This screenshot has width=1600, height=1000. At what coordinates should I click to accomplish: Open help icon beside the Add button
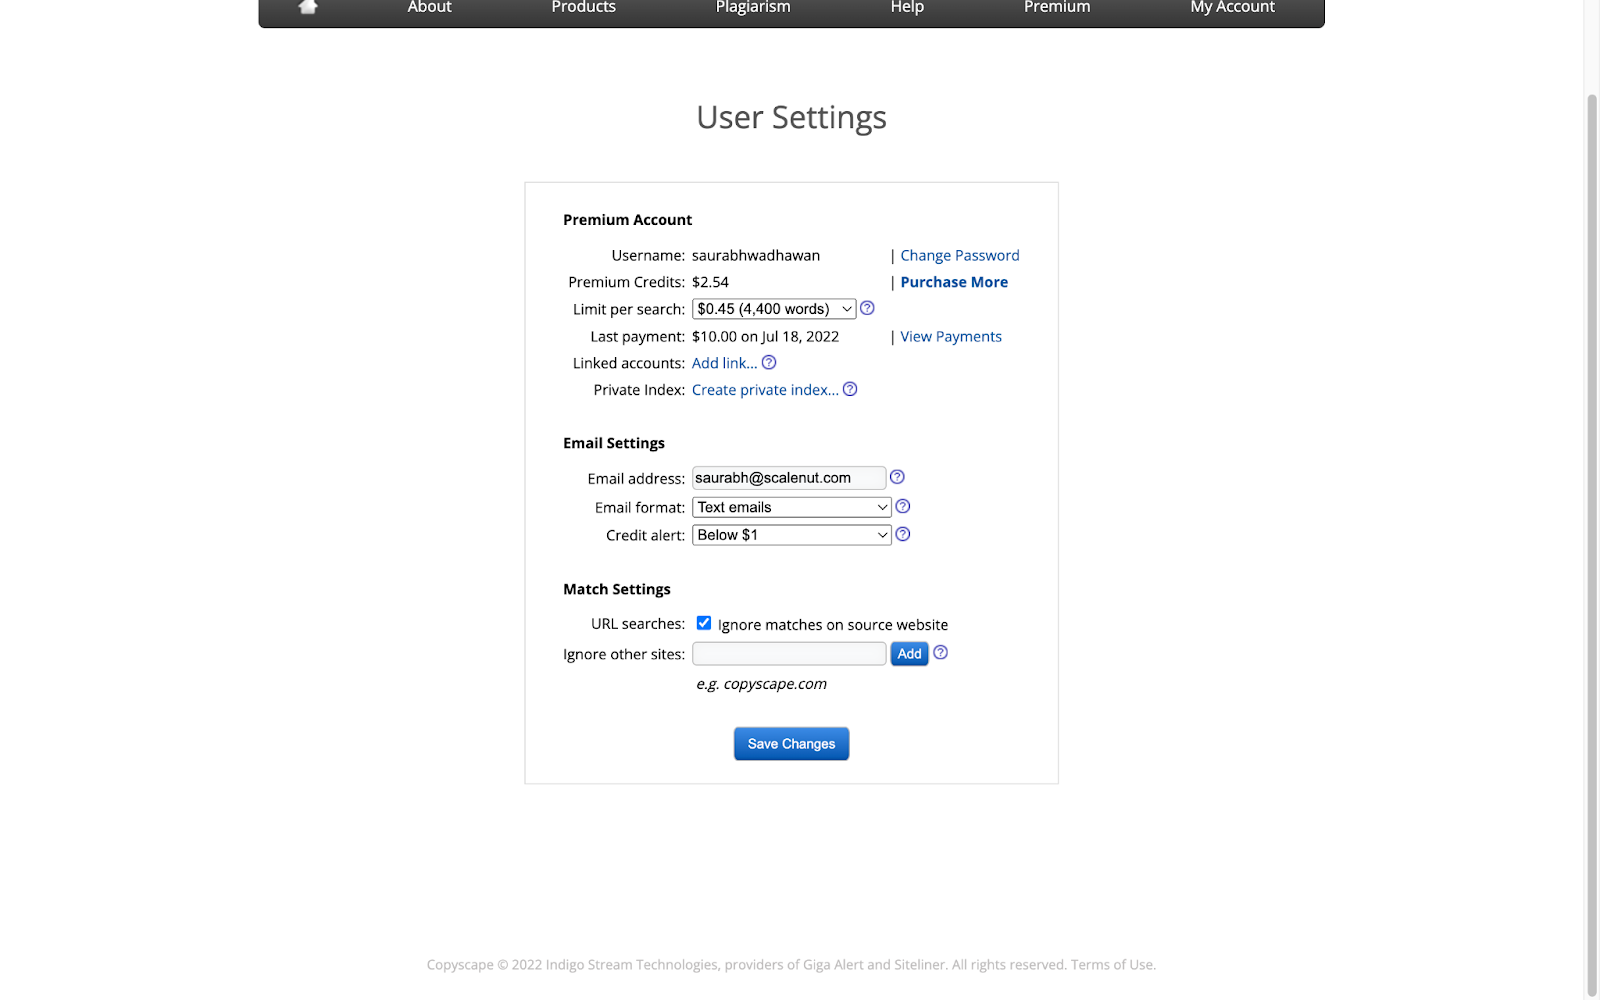[x=940, y=652]
